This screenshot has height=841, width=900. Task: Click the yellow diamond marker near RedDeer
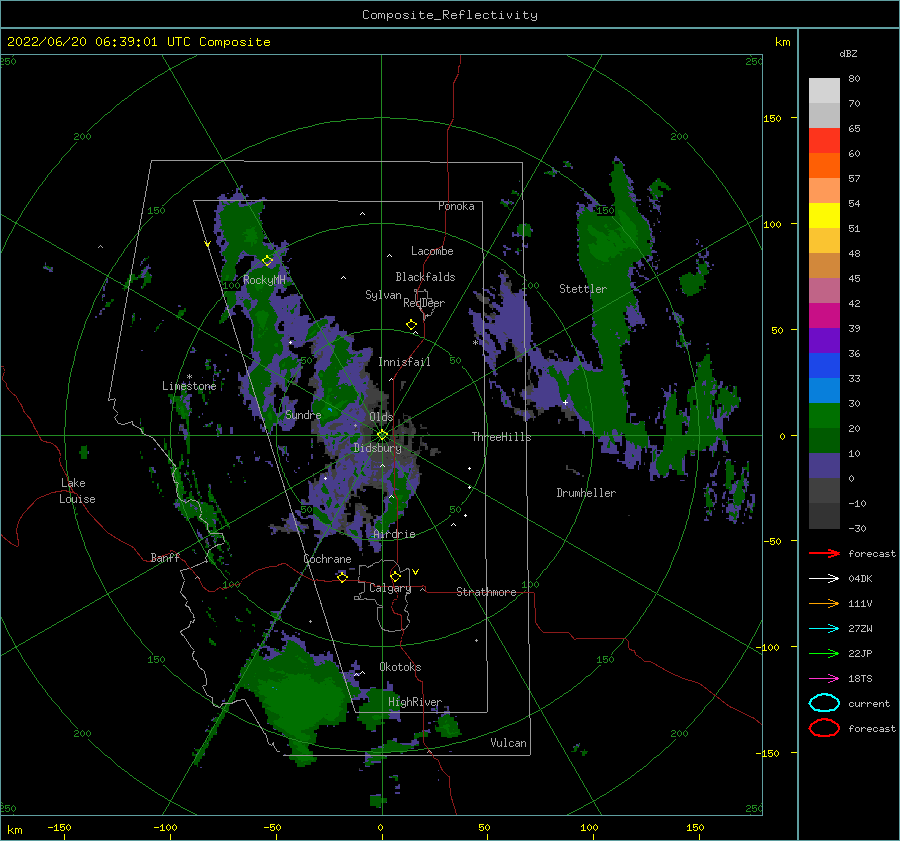click(411, 325)
